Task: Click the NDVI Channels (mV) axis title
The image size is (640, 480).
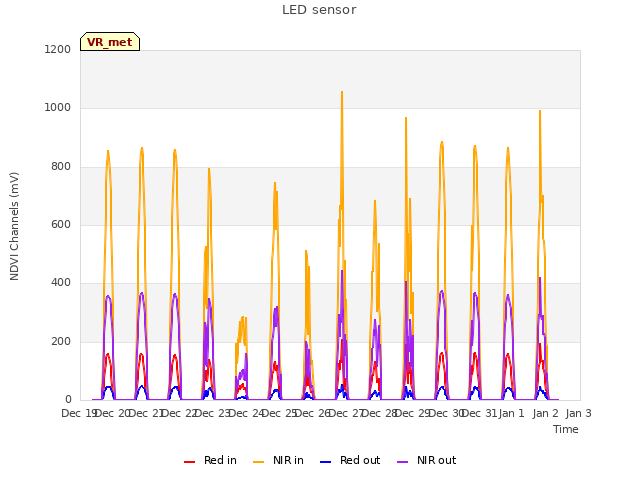Action: pos(14,226)
